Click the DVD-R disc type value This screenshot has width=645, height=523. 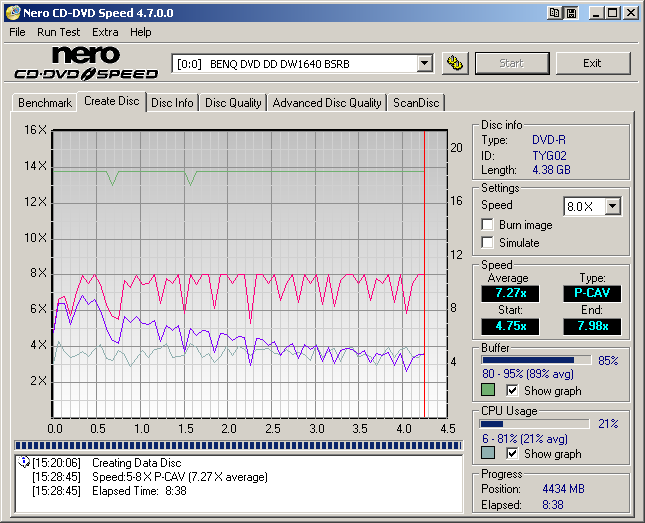549,140
